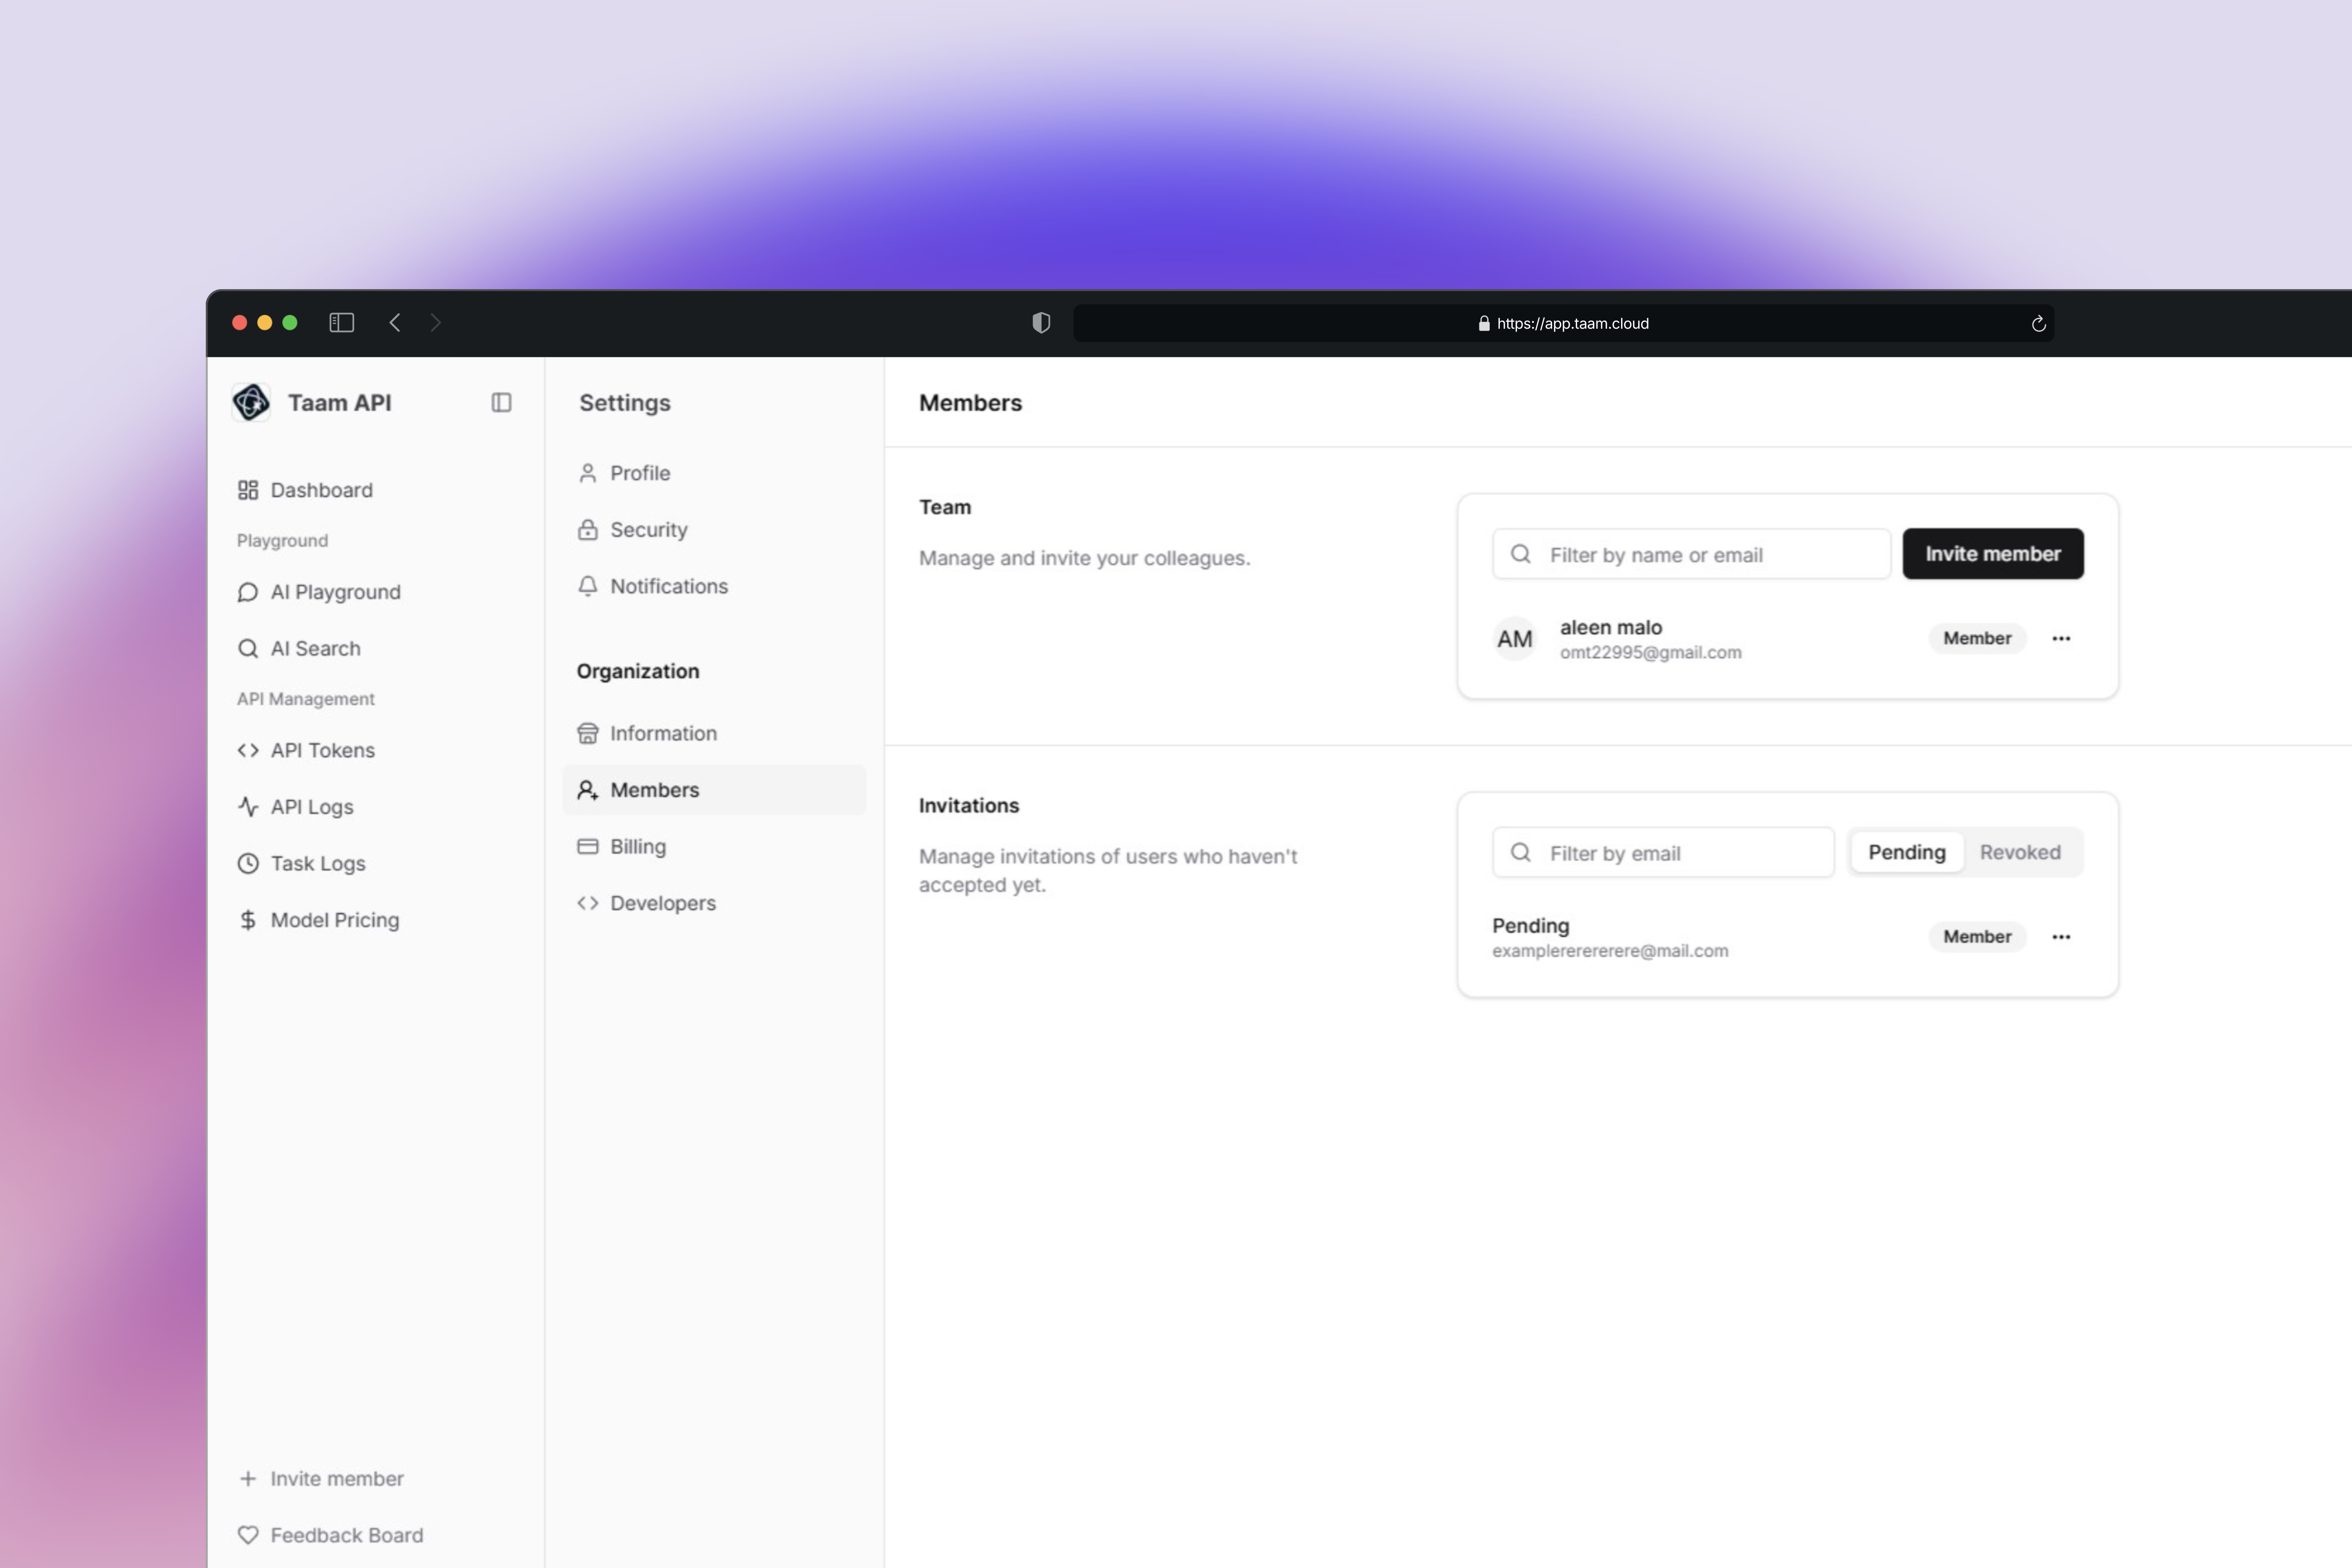Open API Tokens in the sidebar
This screenshot has width=2352, height=1568.
tap(322, 750)
